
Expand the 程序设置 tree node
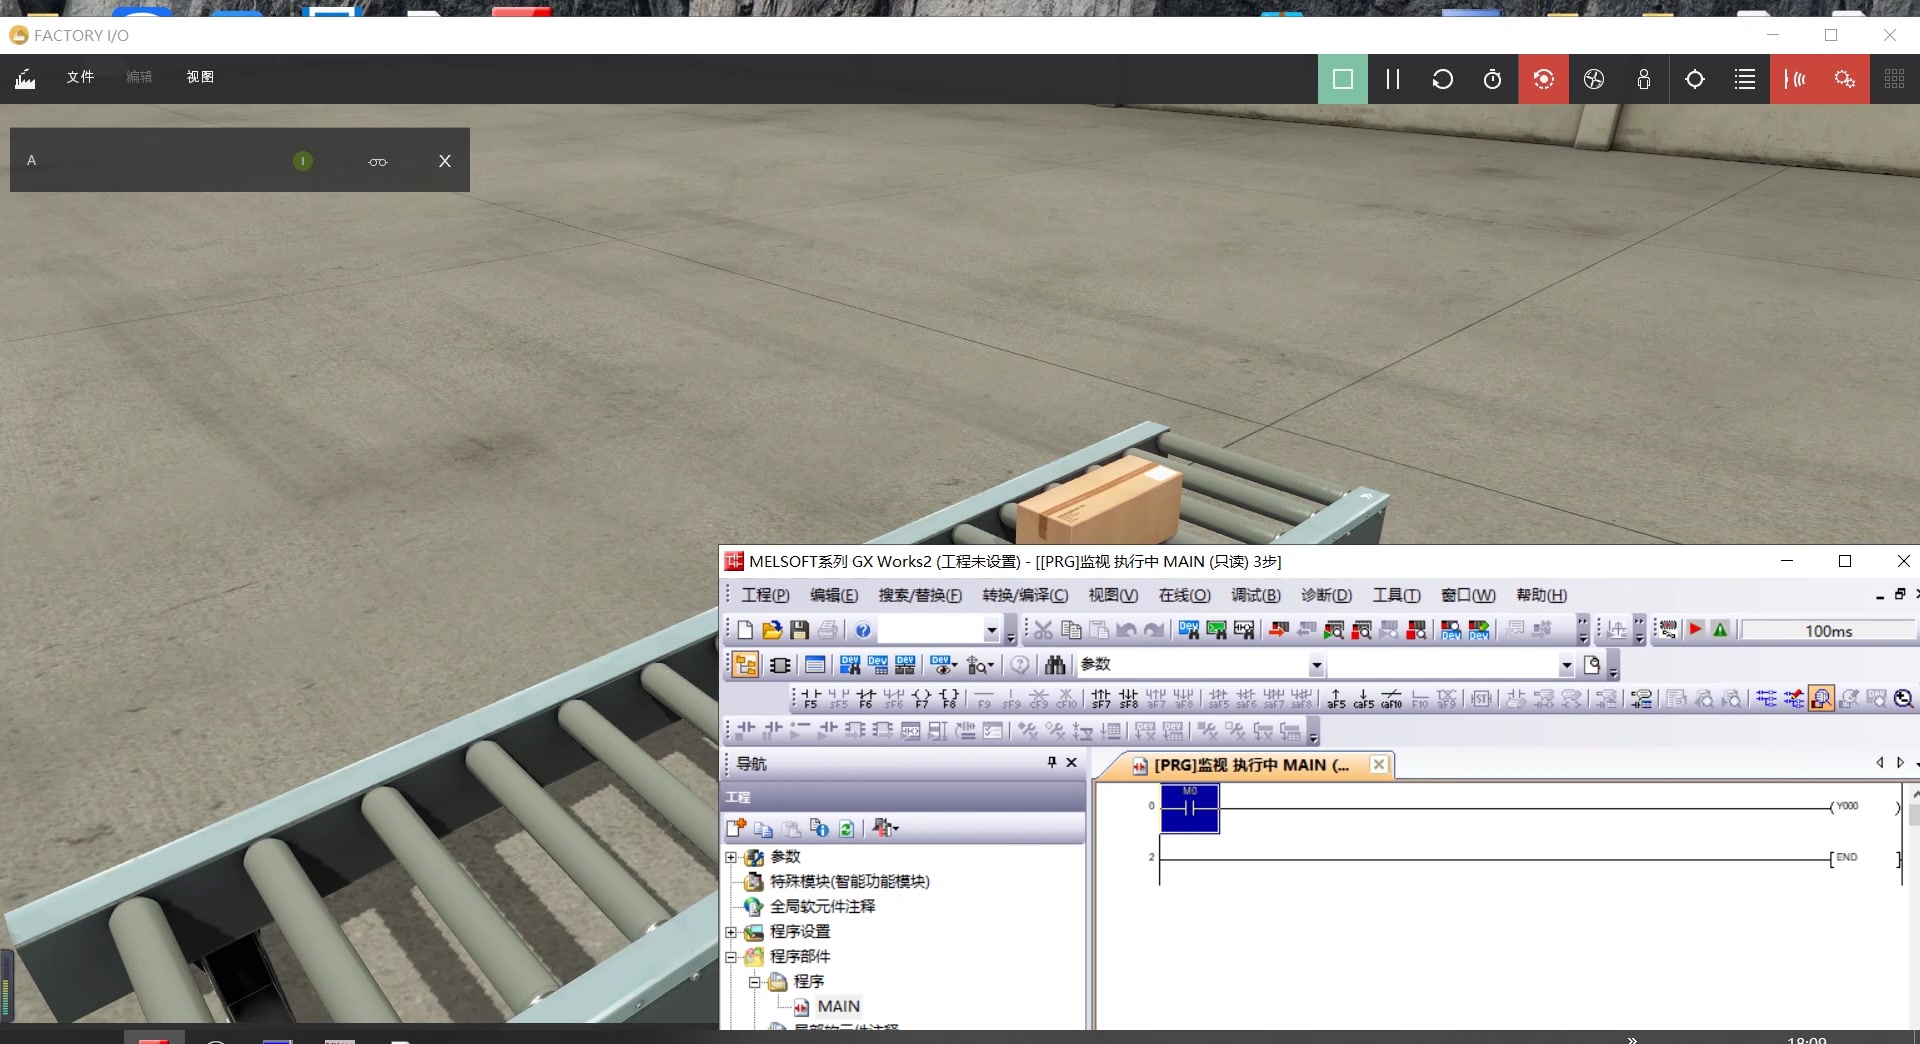click(731, 933)
